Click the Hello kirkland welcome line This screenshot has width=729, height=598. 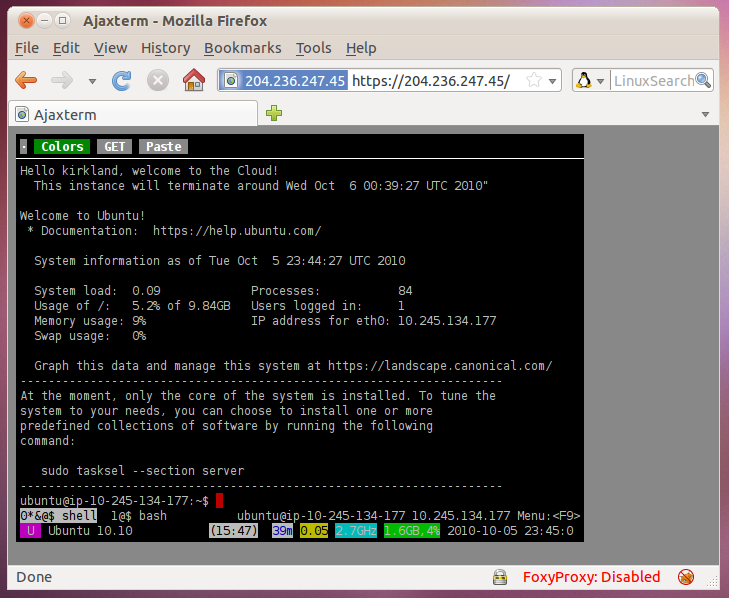[x=149, y=171]
